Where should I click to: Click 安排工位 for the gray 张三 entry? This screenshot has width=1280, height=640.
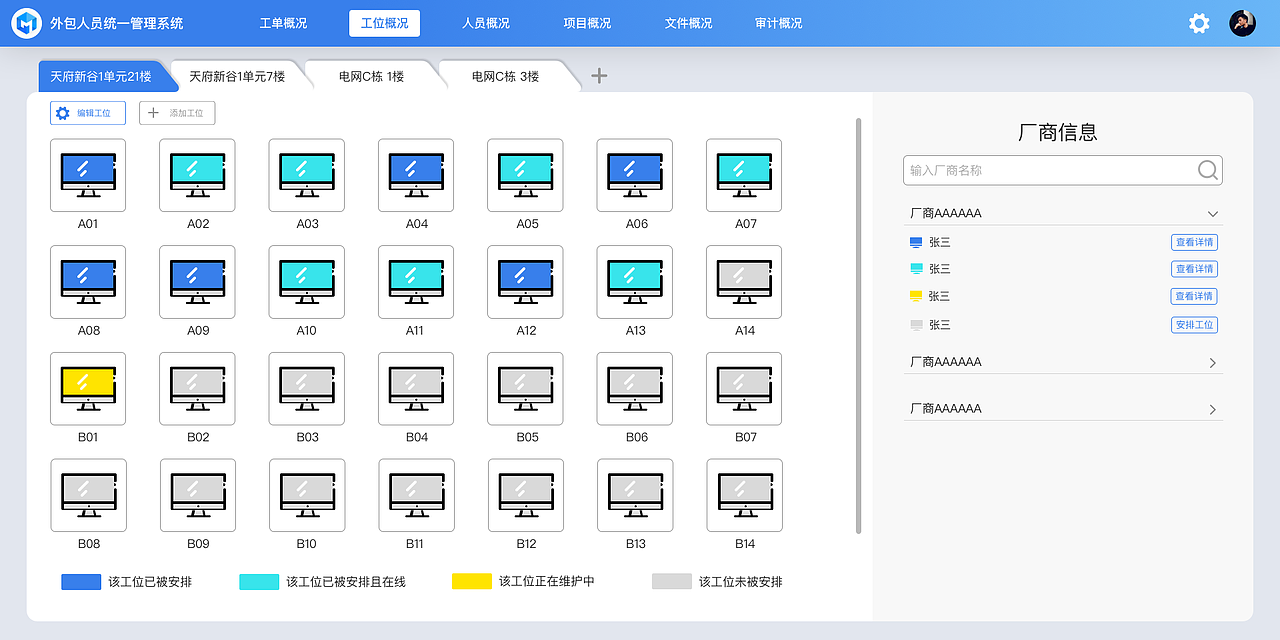(1194, 324)
